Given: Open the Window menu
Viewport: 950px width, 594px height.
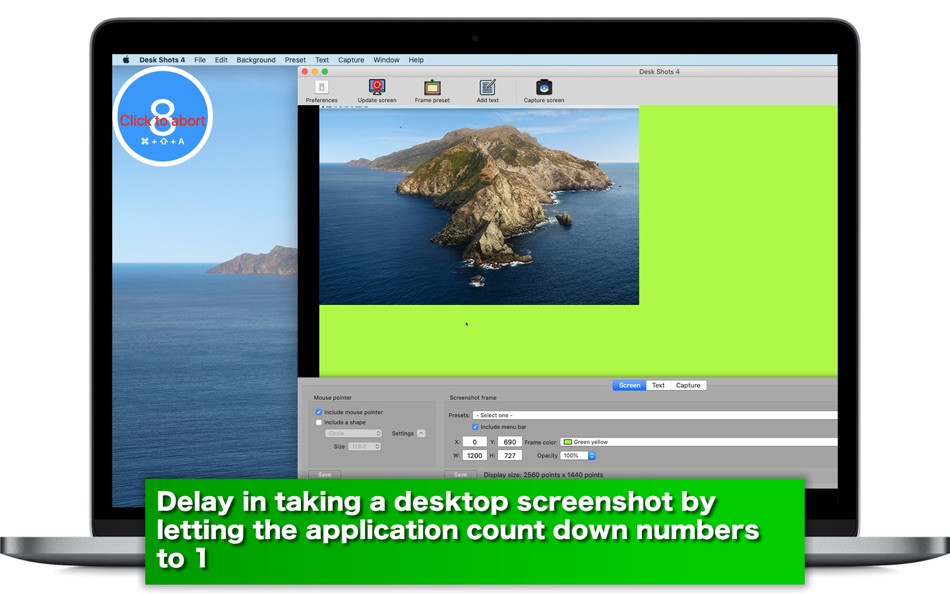Looking at the screenshot, I should (386, 60).
